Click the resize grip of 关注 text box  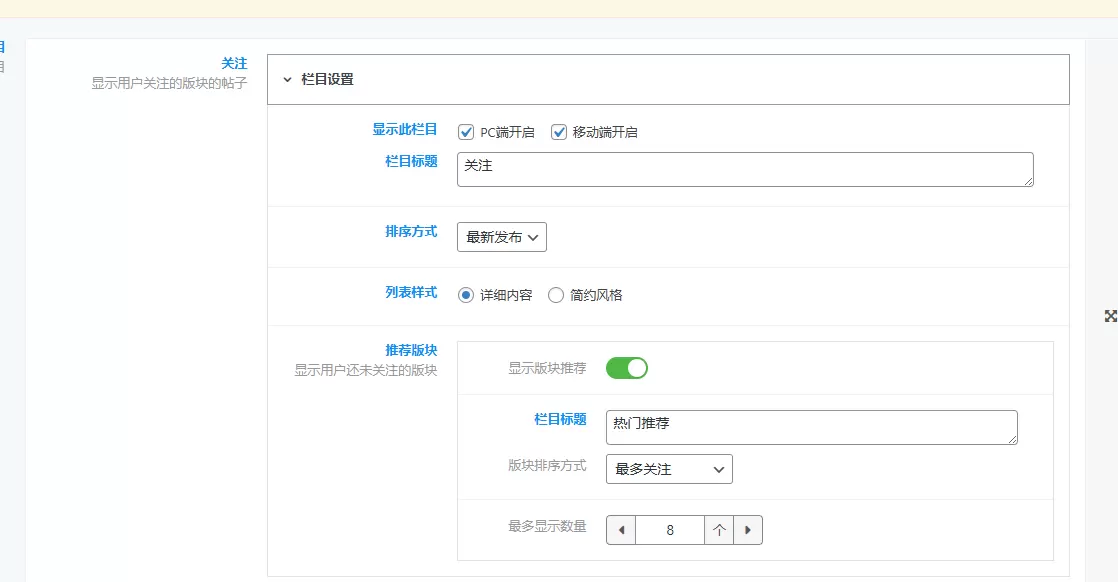tap(1028, 182)
